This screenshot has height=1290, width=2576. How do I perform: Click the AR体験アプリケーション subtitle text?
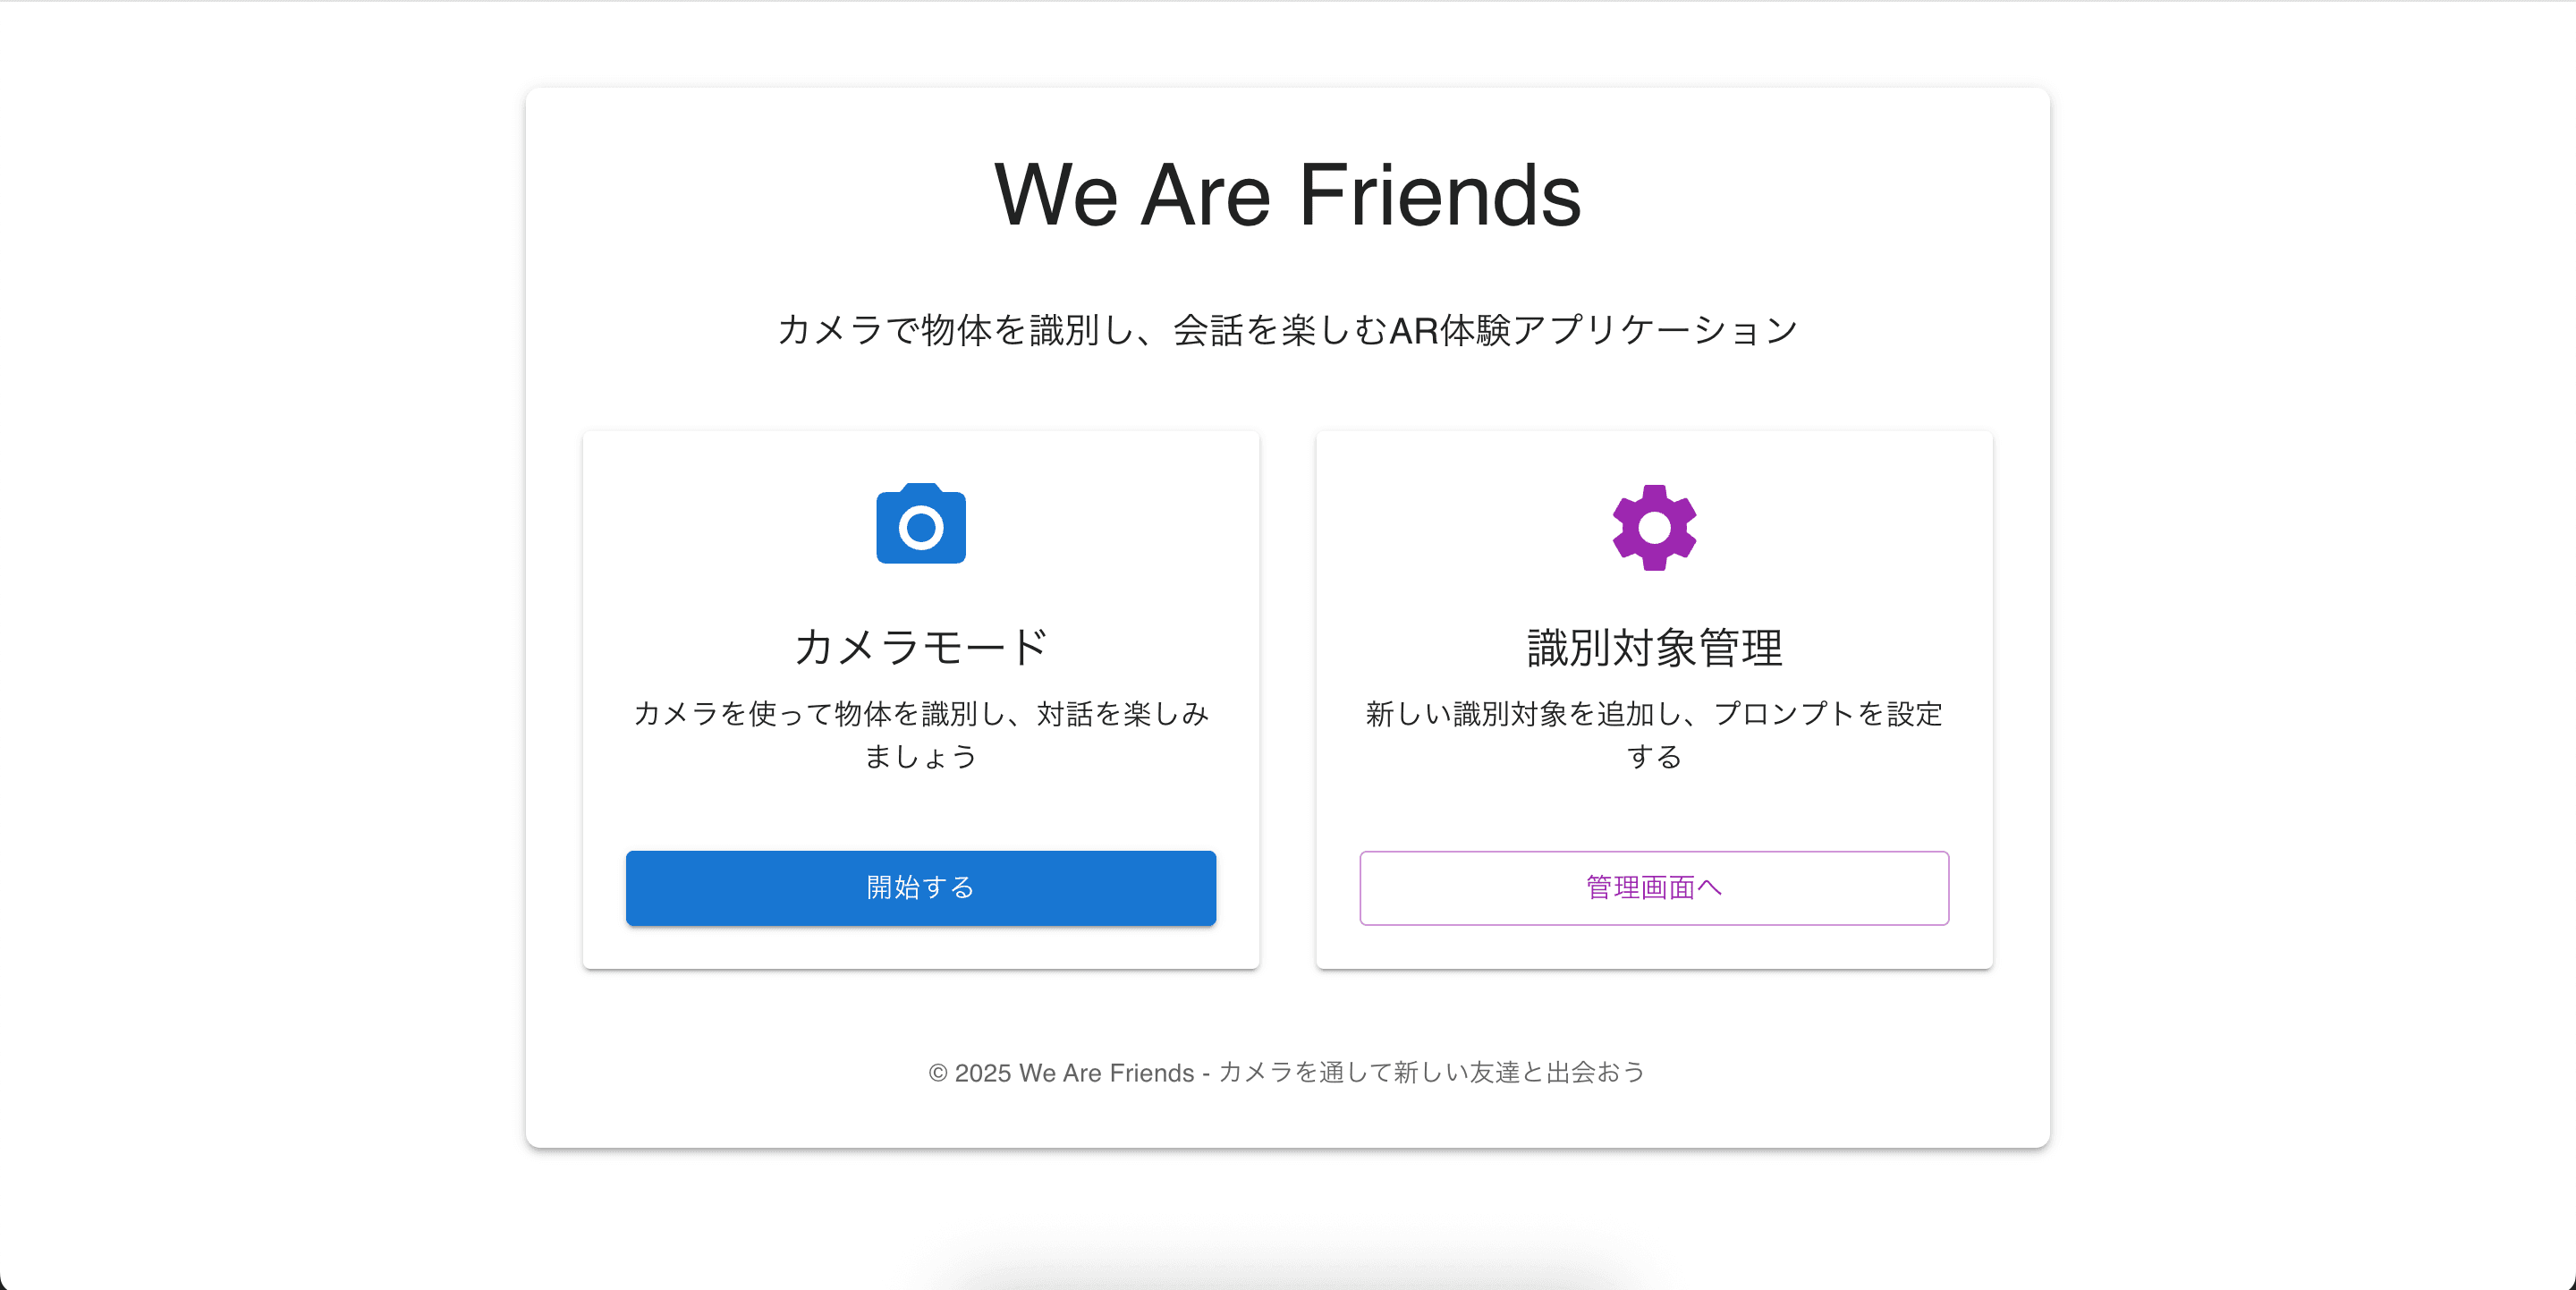pos(1594,330)
